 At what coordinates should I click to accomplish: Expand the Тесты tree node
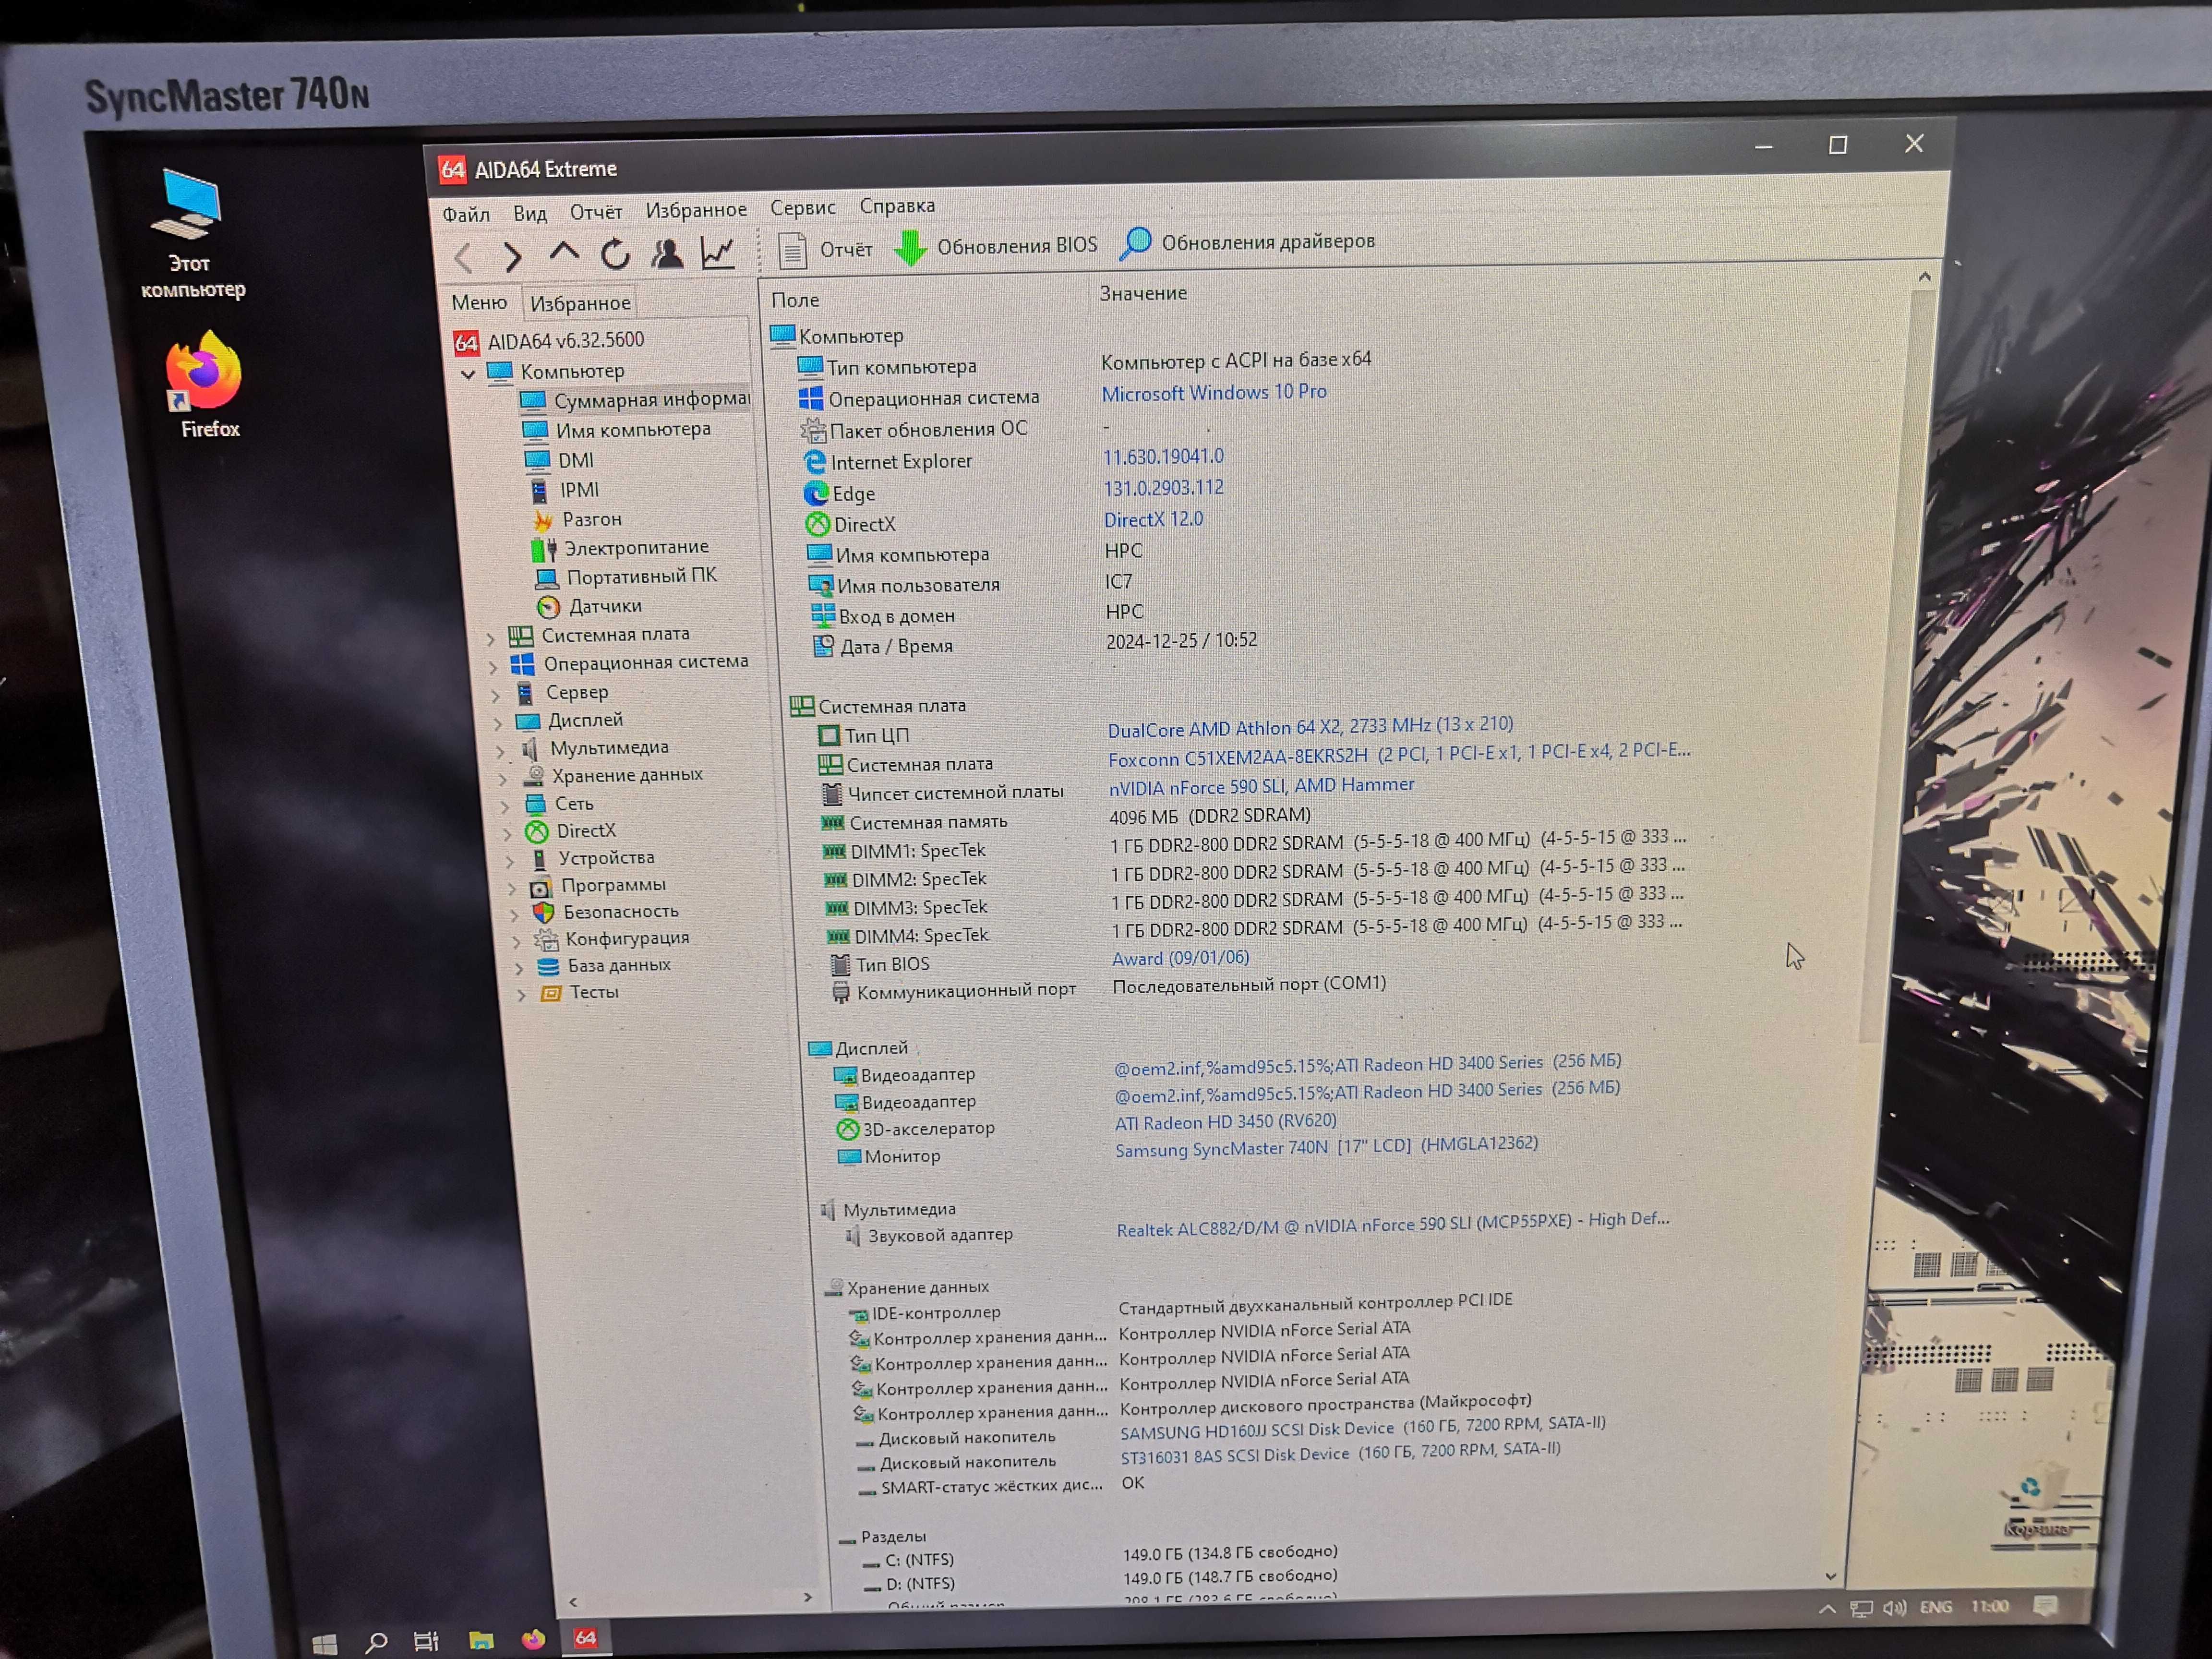tap(521, 995)
